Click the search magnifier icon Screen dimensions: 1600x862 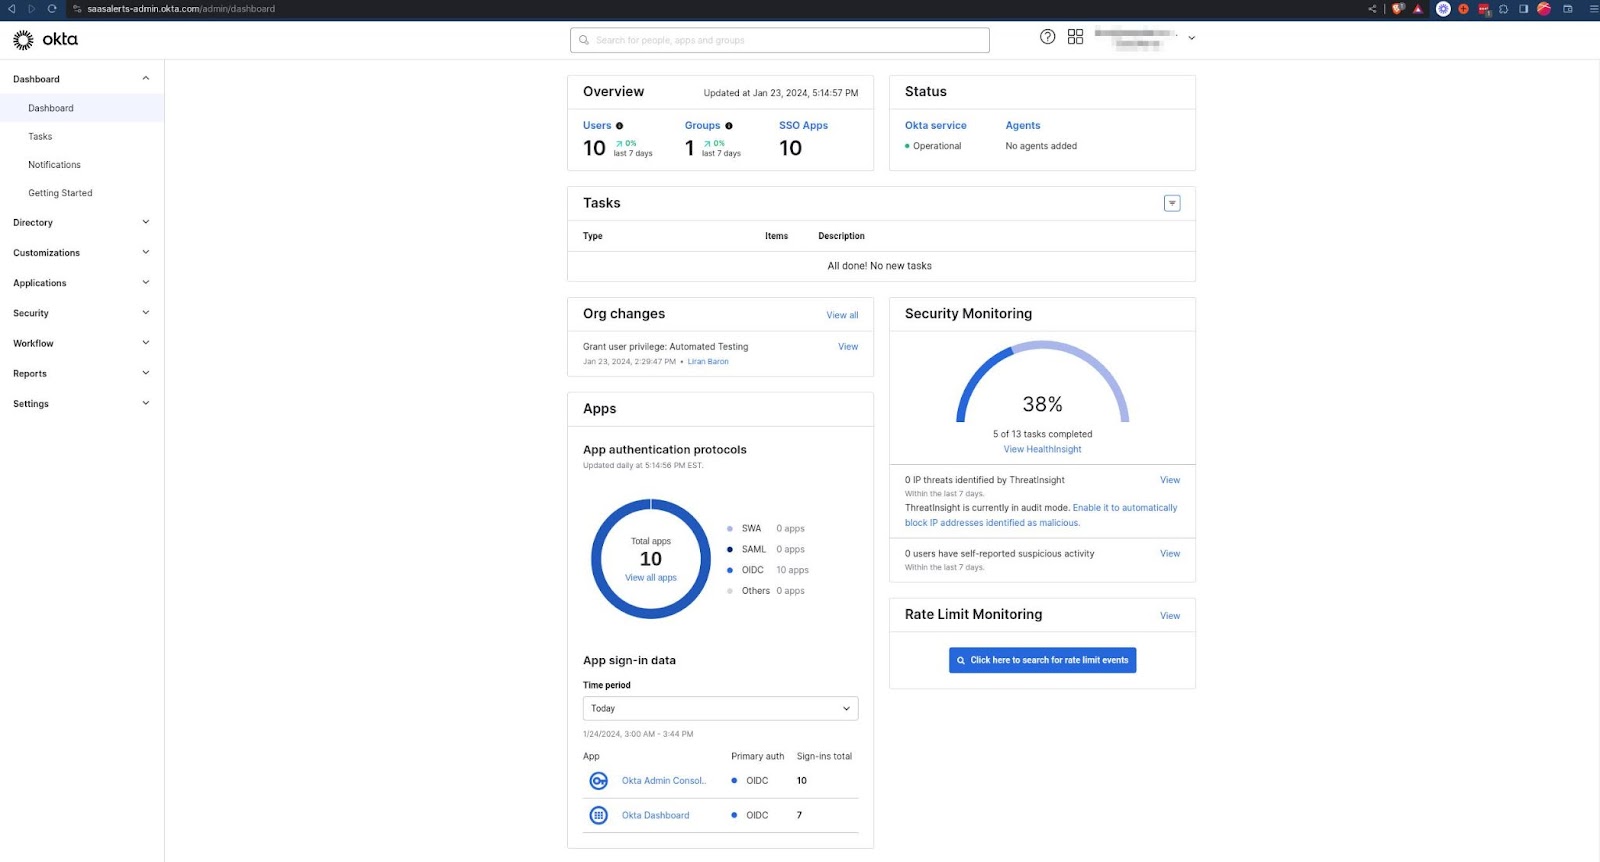pyautogui.click(x=584, y=40)
